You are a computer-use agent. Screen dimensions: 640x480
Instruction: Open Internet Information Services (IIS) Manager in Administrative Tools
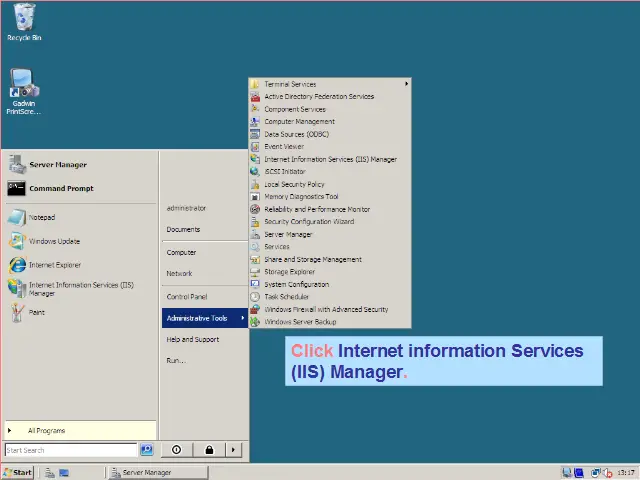330,159
